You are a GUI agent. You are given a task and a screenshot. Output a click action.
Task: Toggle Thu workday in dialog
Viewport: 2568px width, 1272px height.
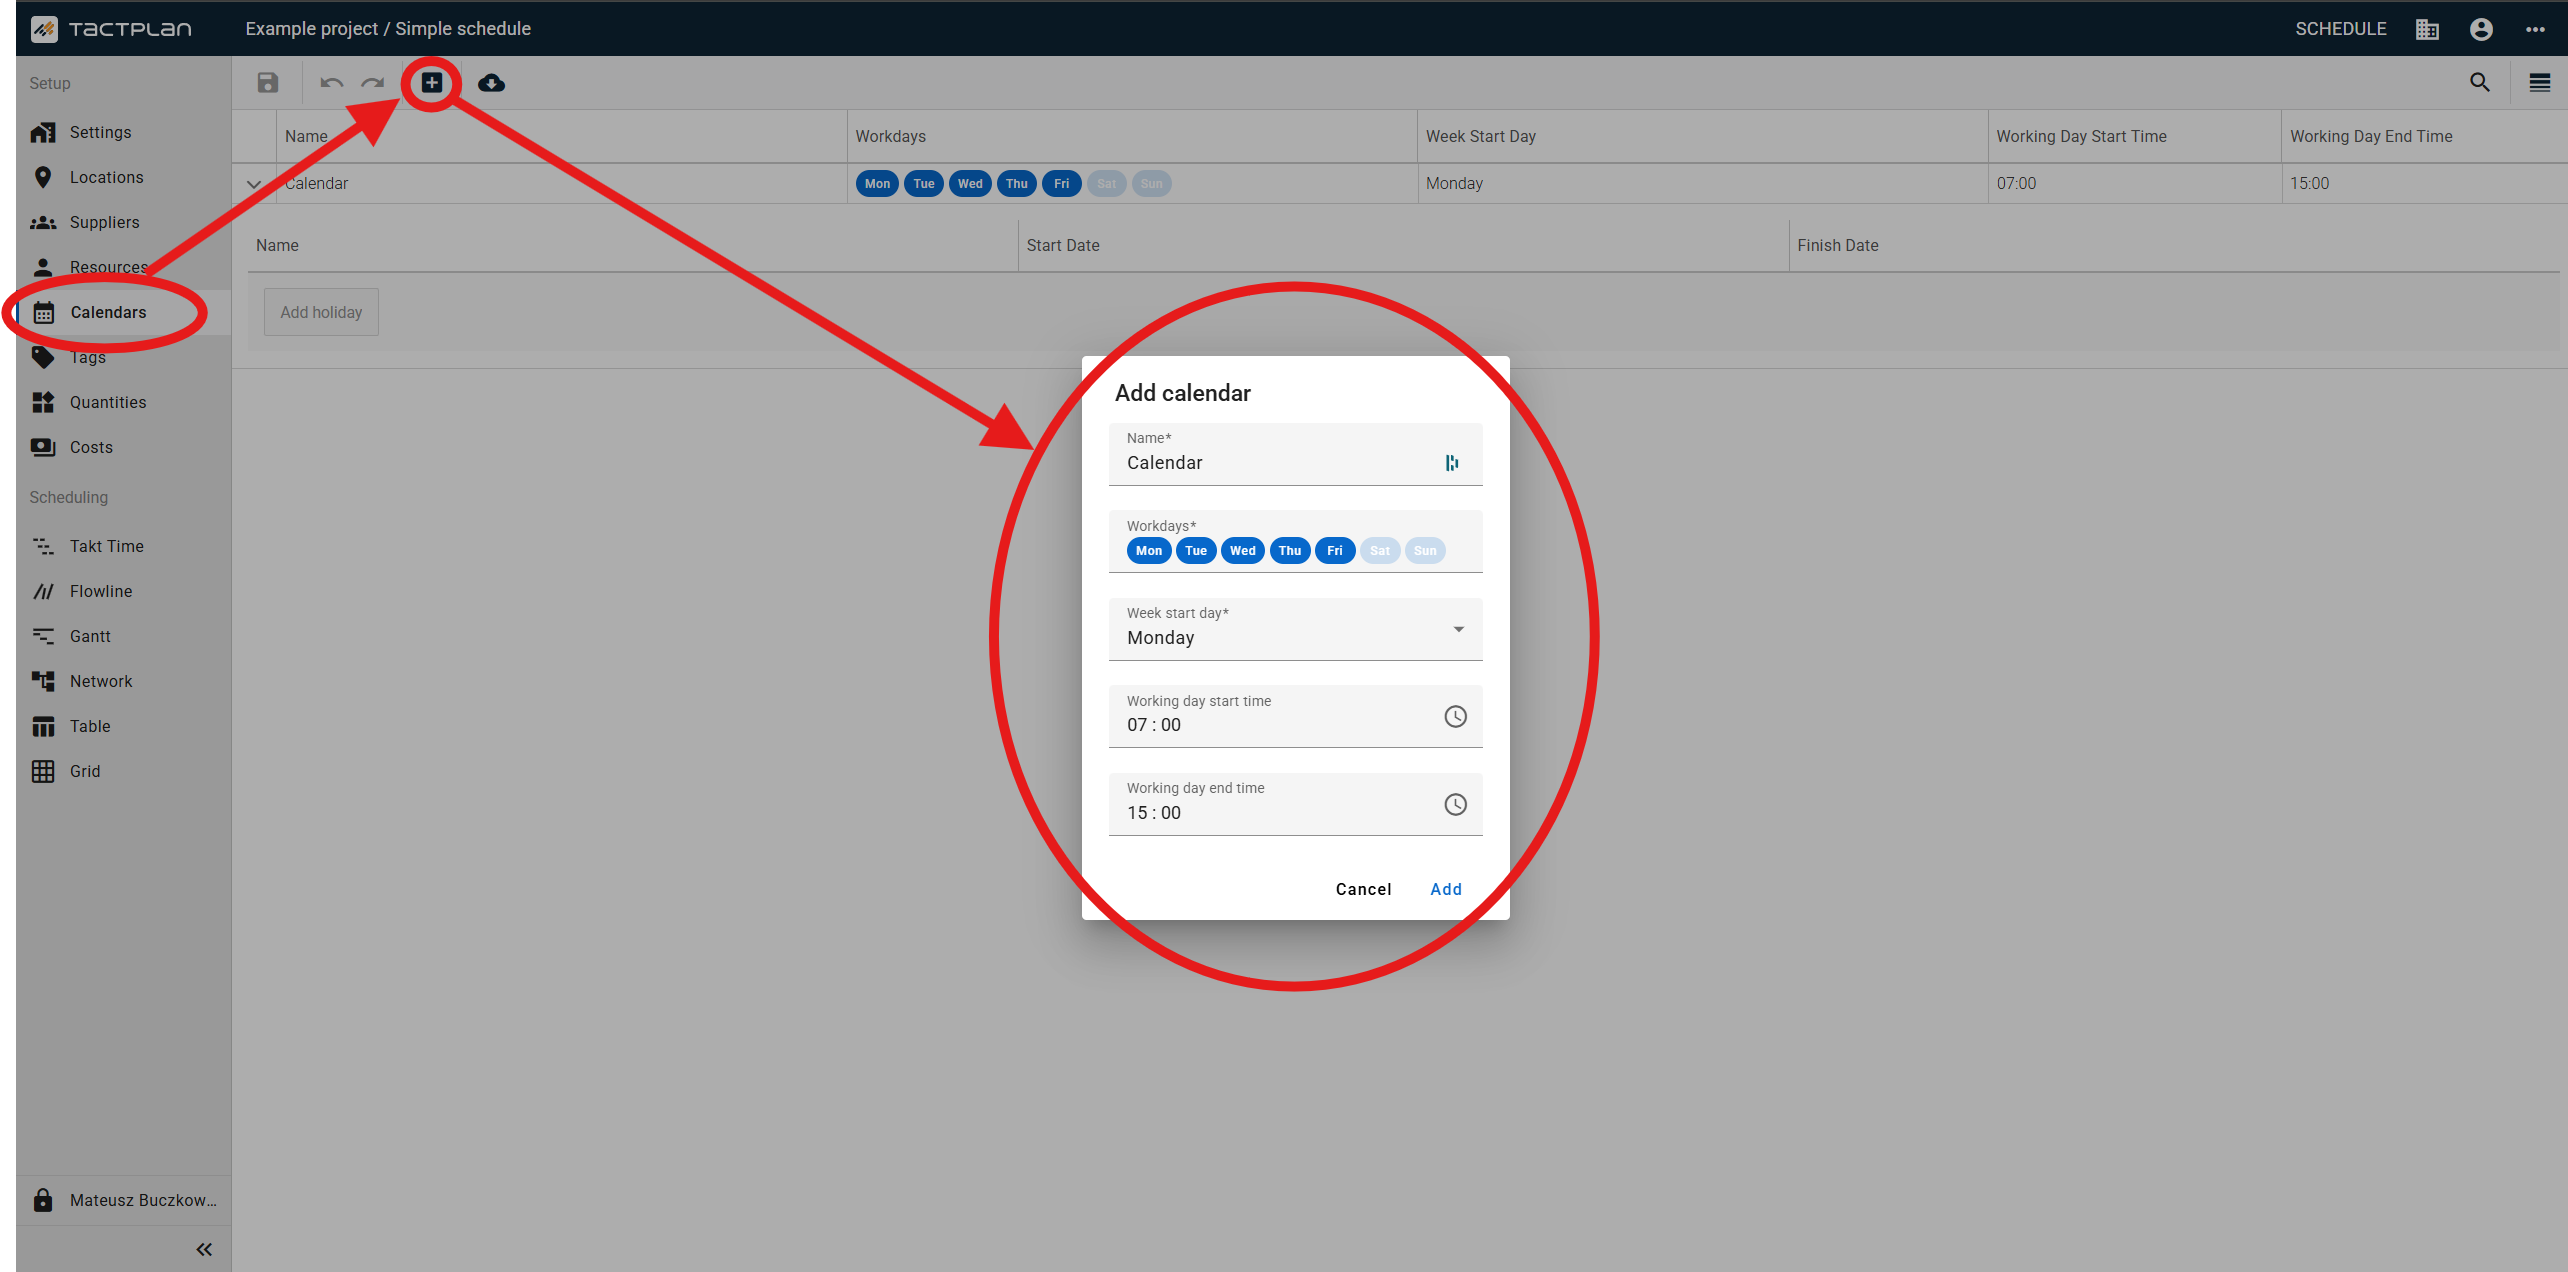coord(1290,551)
